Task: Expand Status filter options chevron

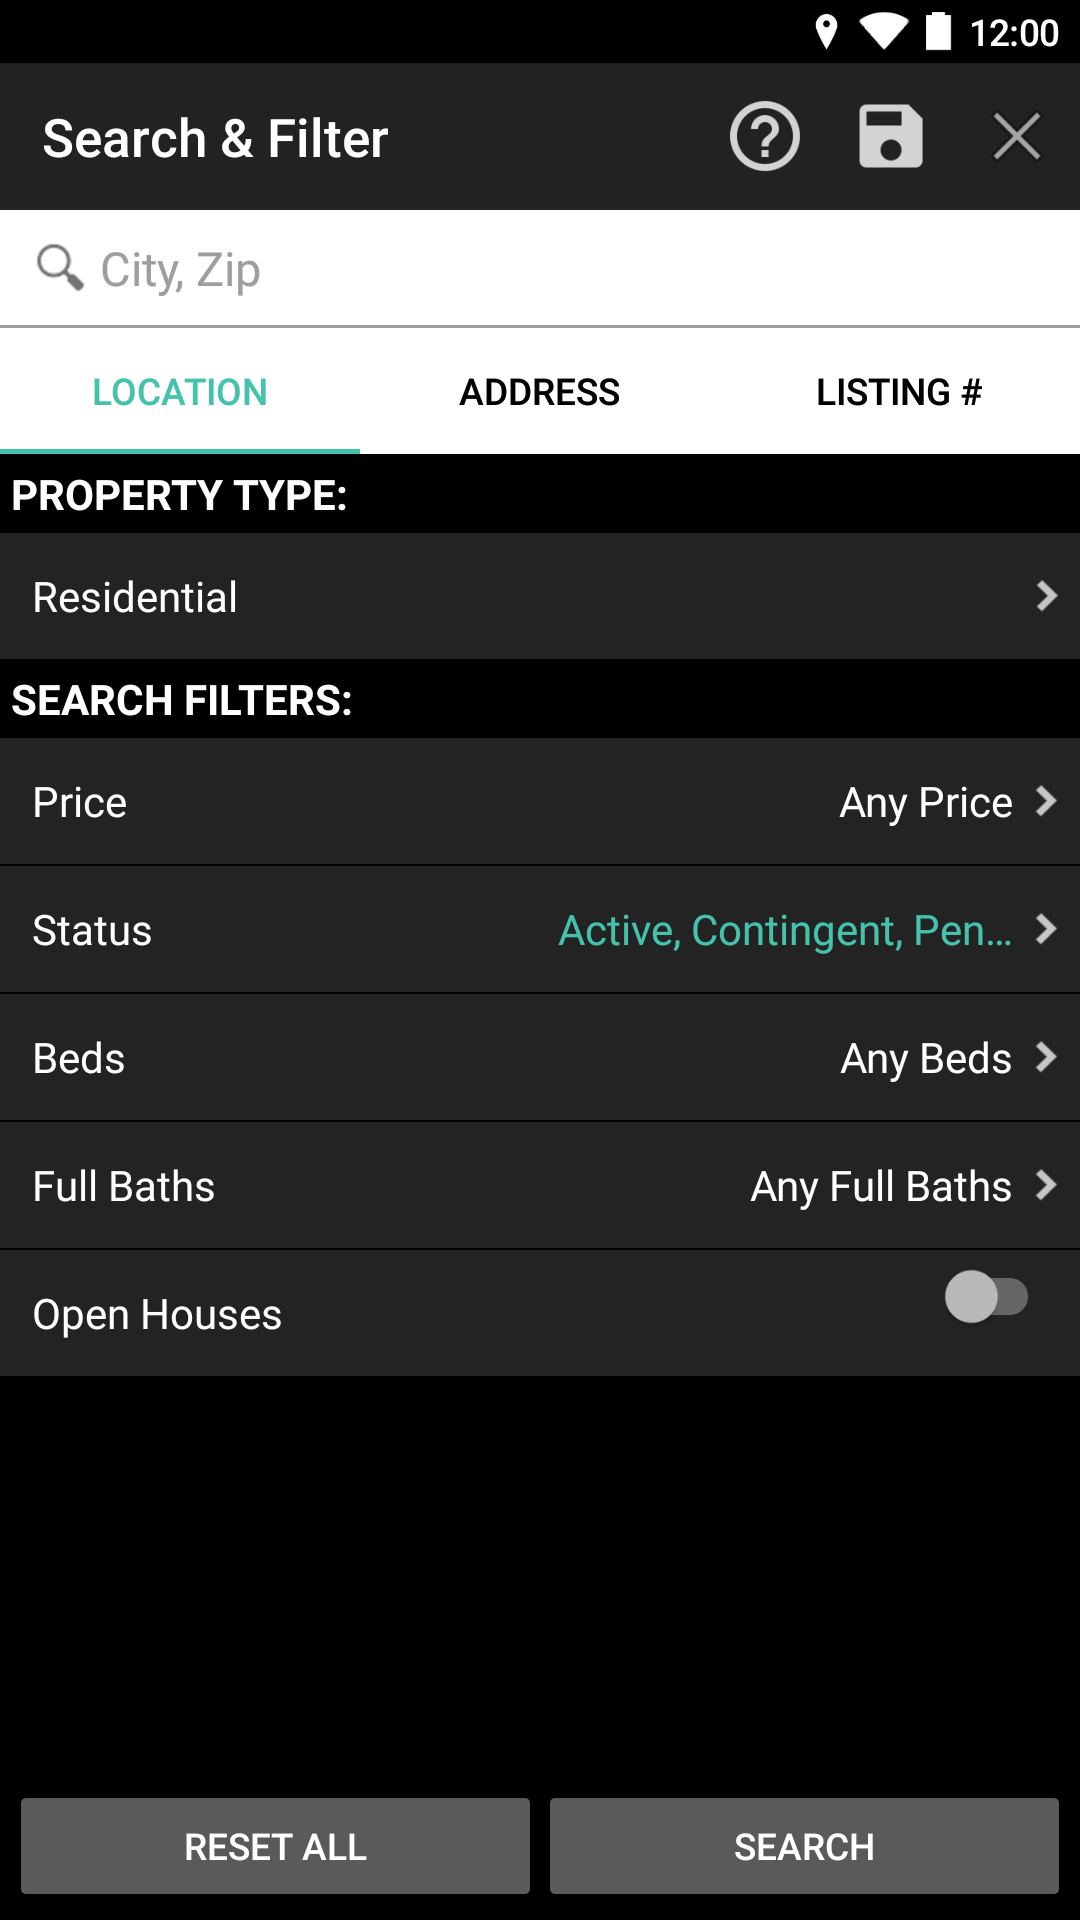Action: click(x=1046, y=929)
